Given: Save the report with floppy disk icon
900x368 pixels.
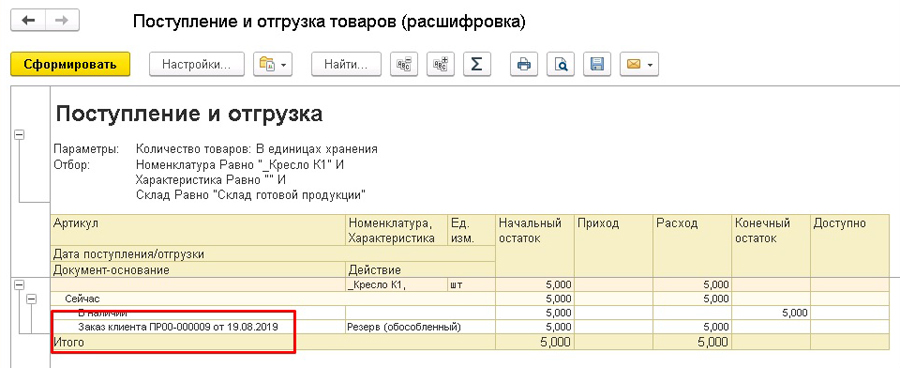Looking at the screenshot, I should (x=597, y=64).
